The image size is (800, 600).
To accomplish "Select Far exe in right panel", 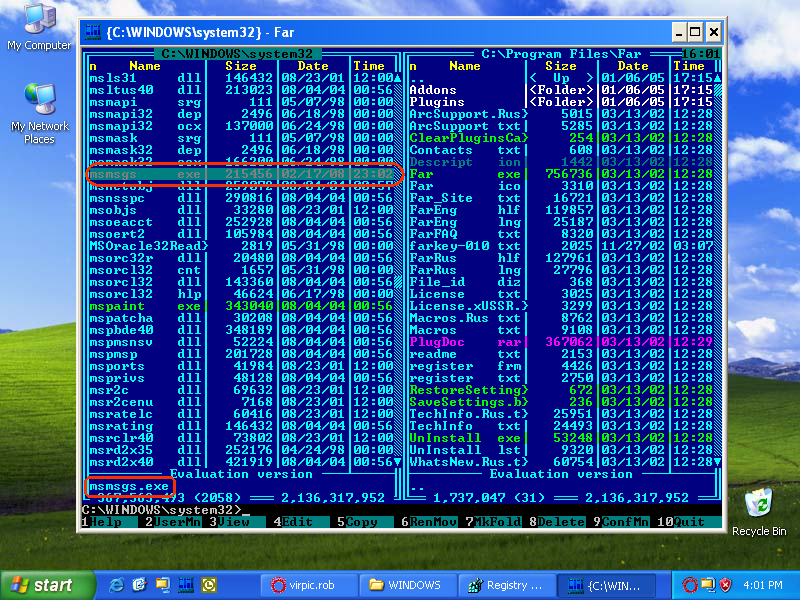I will coord(561,174).
